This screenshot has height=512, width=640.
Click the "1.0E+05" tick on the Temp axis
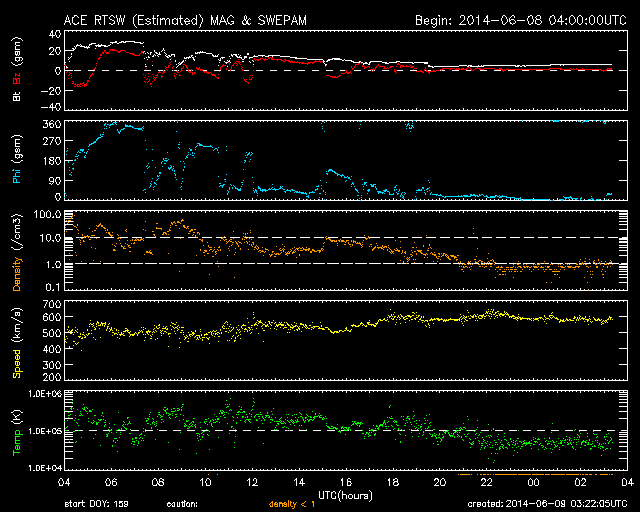coord(45,431)
